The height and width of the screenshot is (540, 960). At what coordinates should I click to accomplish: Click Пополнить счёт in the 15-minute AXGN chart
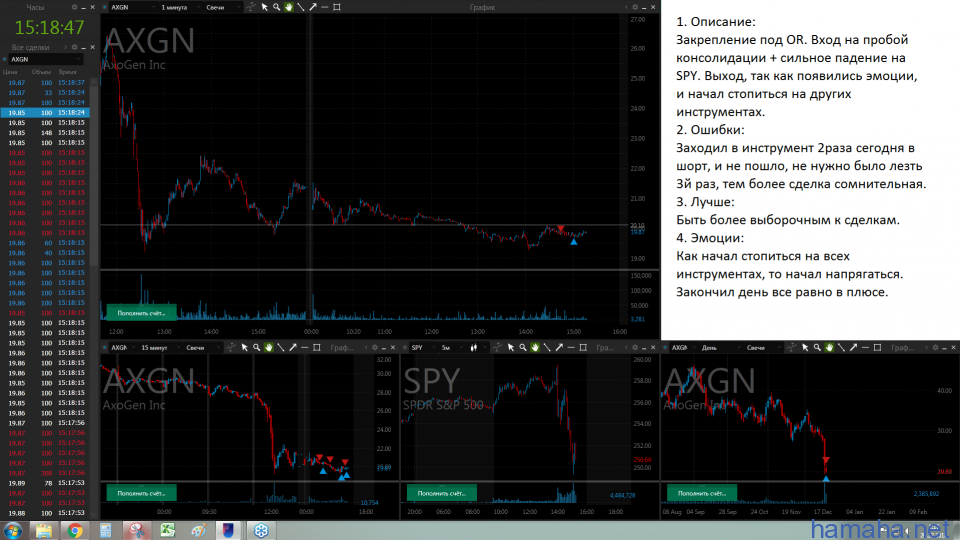pyautogui.click(x=141, y=492)
